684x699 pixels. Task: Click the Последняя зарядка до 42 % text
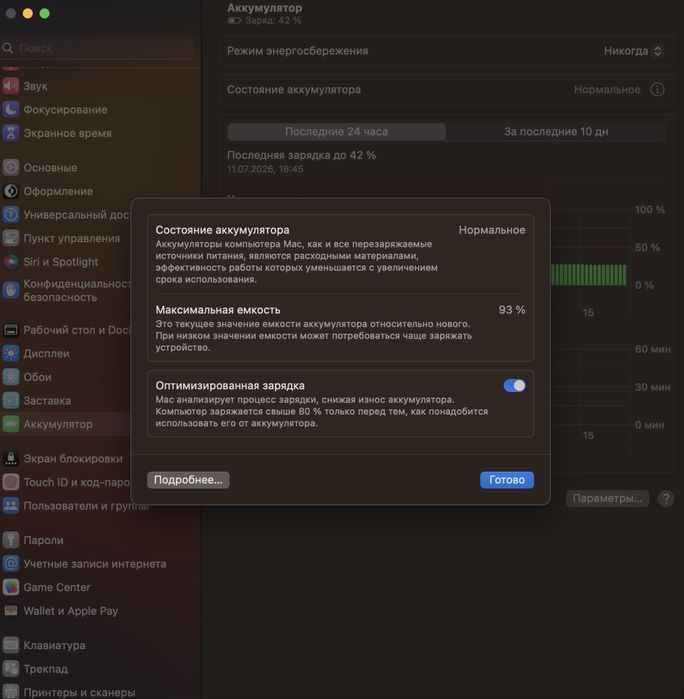tap(301, 155)
